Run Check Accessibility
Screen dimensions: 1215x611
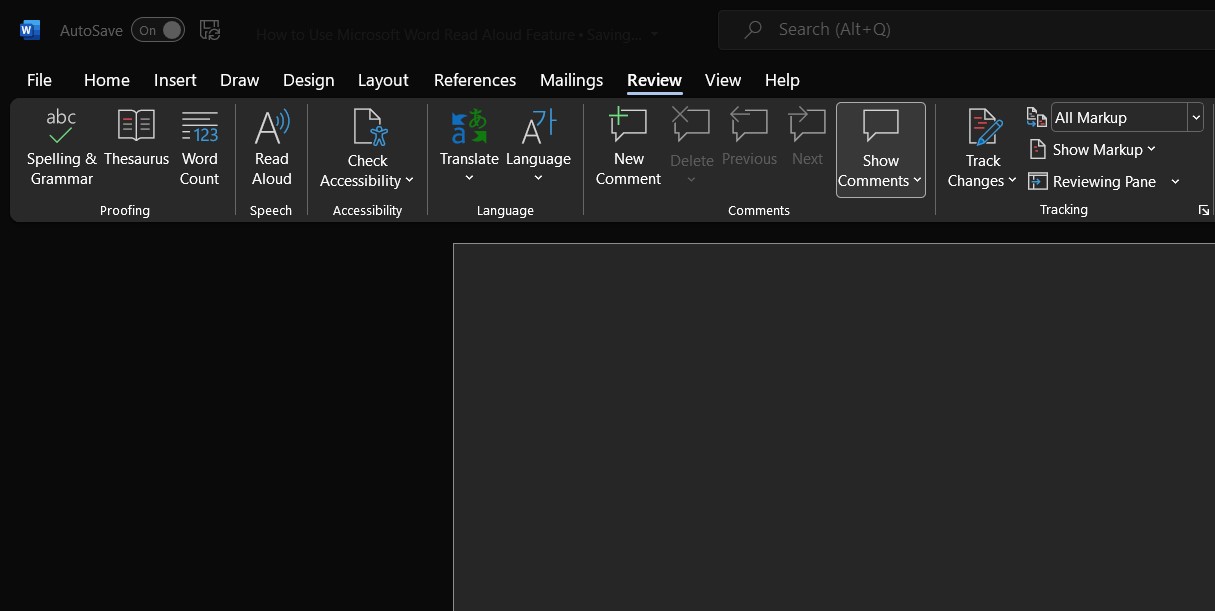(x=367, y=147)
